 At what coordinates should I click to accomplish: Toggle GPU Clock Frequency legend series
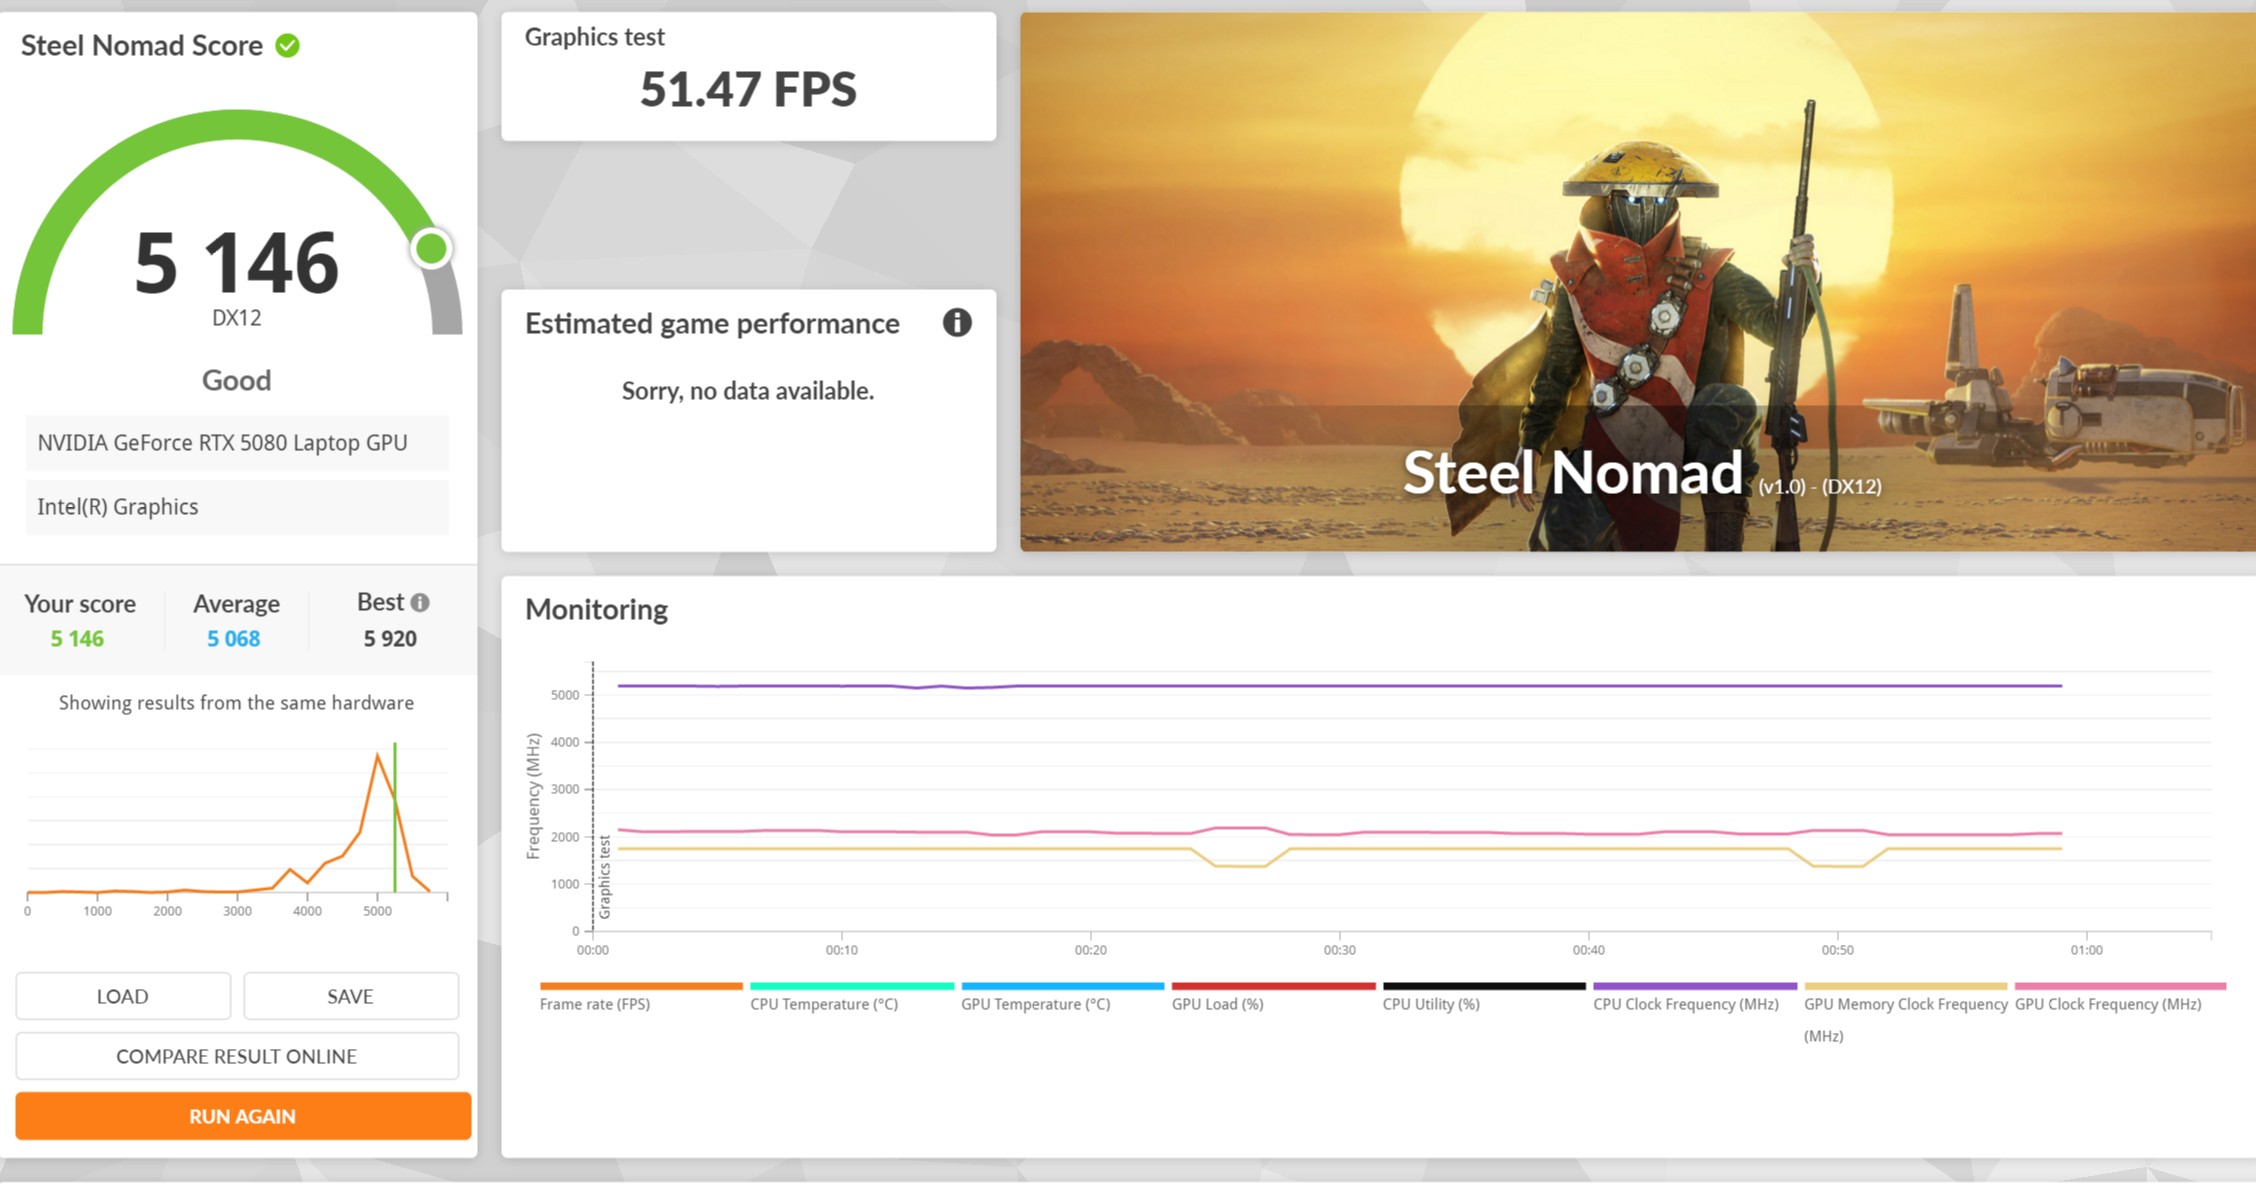click(2107, 1004)
